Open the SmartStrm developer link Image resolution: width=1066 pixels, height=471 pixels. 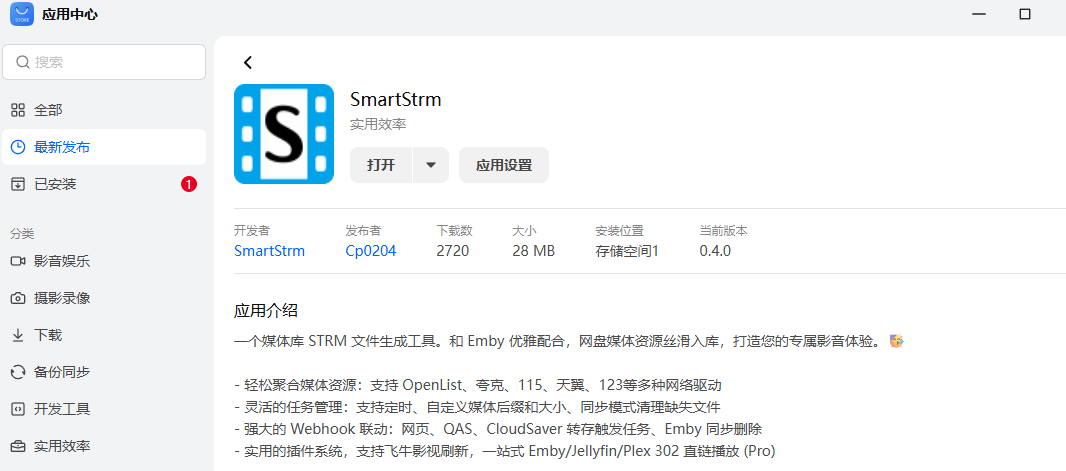coord(269,251)
